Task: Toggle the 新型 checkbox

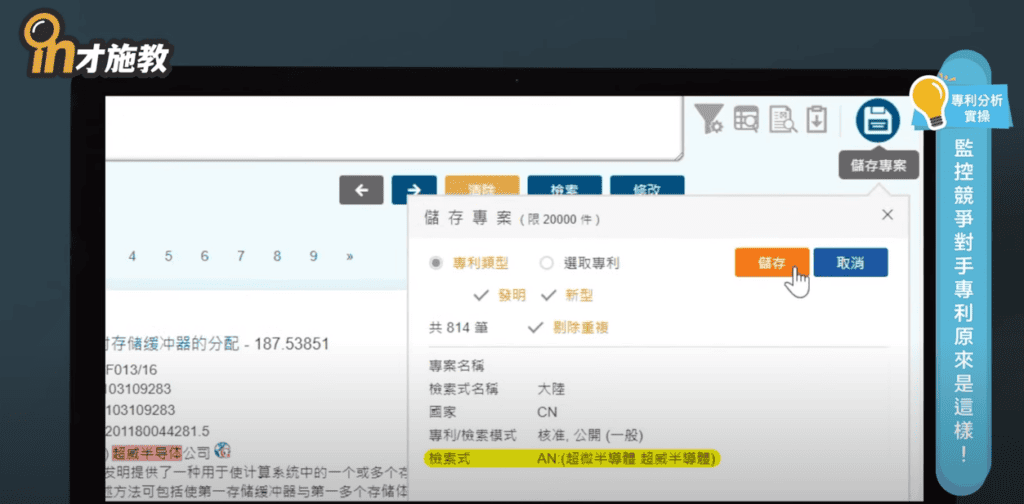Action: [x=549, y=294]
